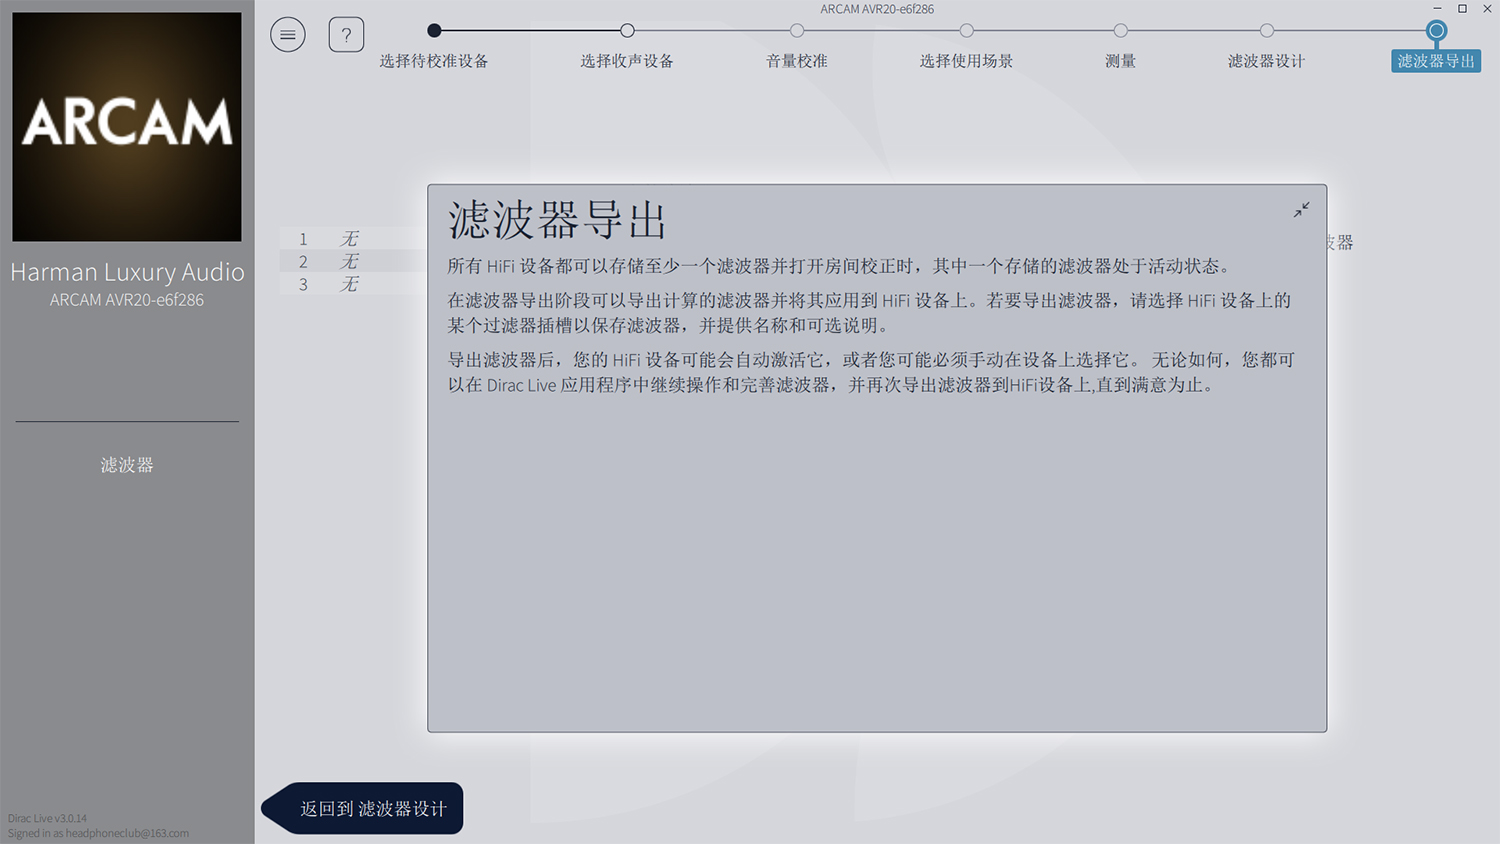
Task: Click 返回到 滤波器设计 back button
Action: 363,808
